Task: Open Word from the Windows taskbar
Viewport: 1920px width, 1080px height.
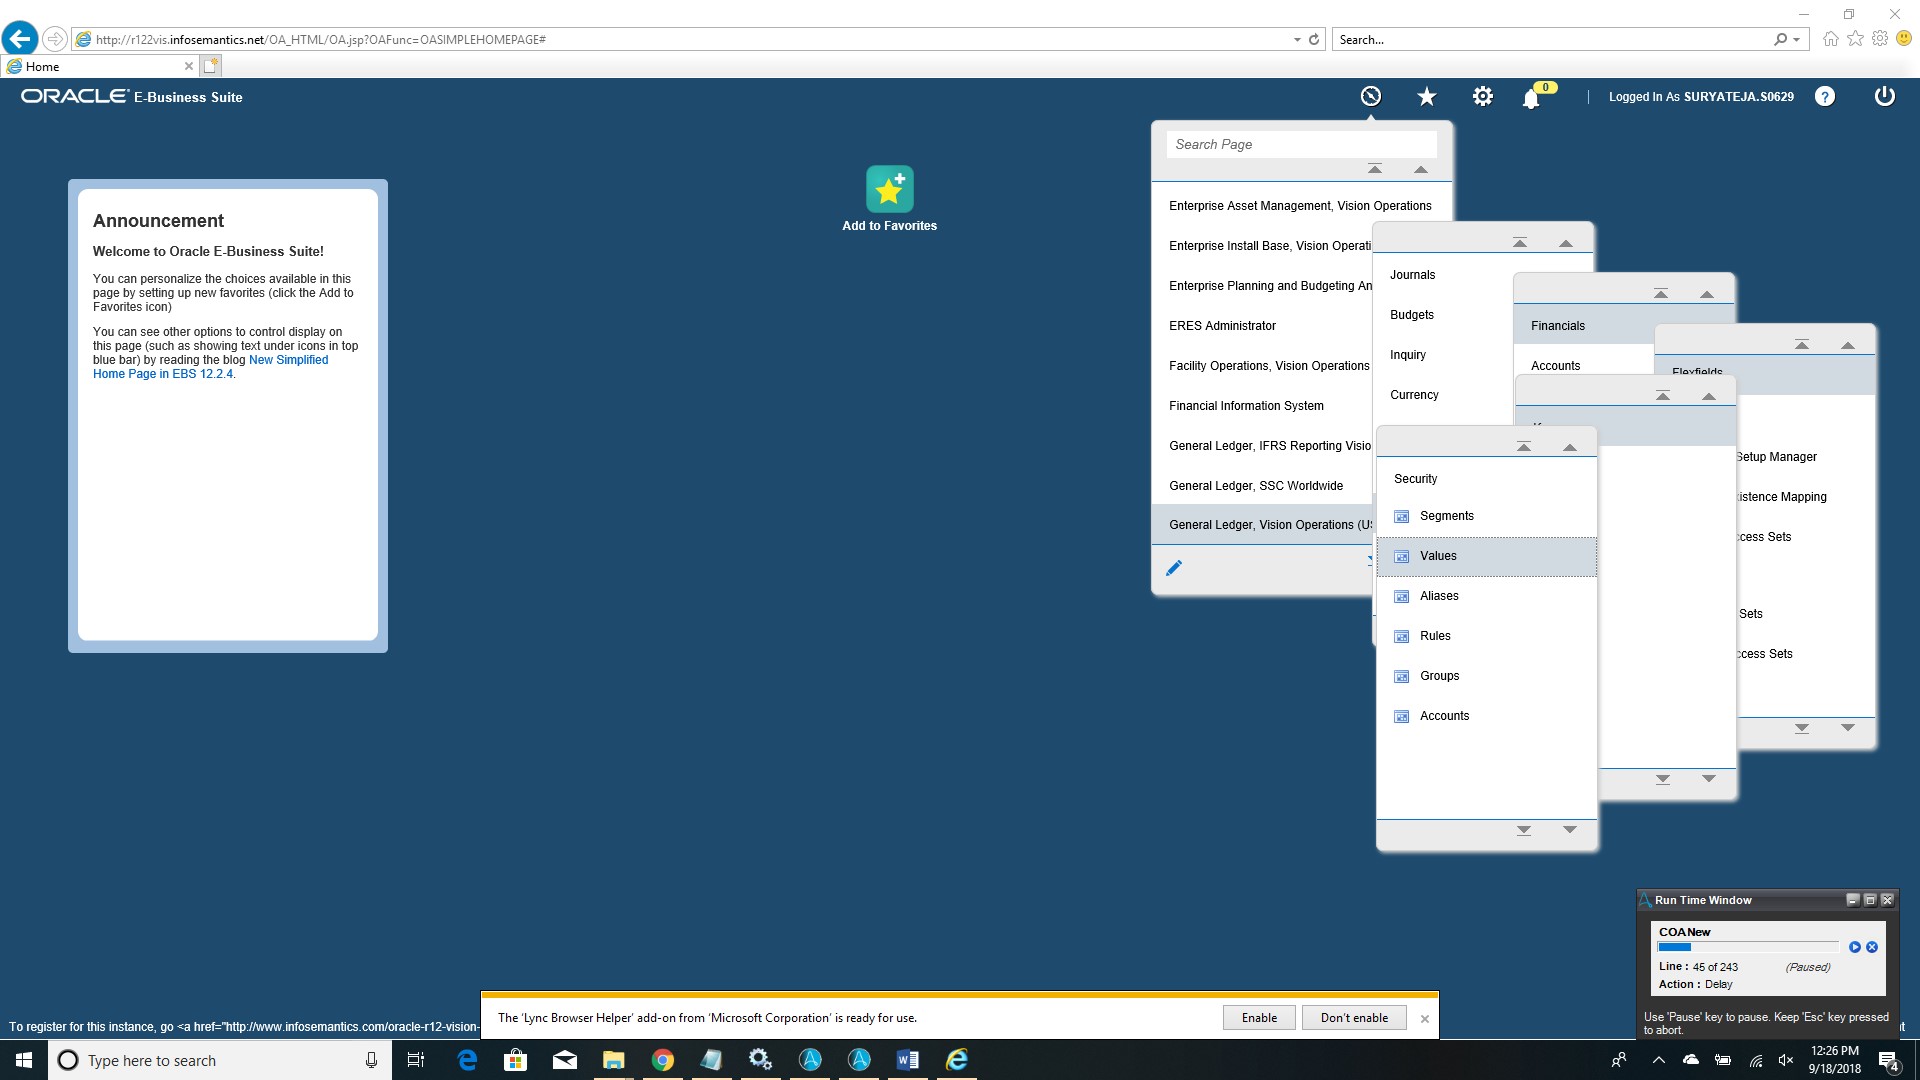Action: 908,1060
